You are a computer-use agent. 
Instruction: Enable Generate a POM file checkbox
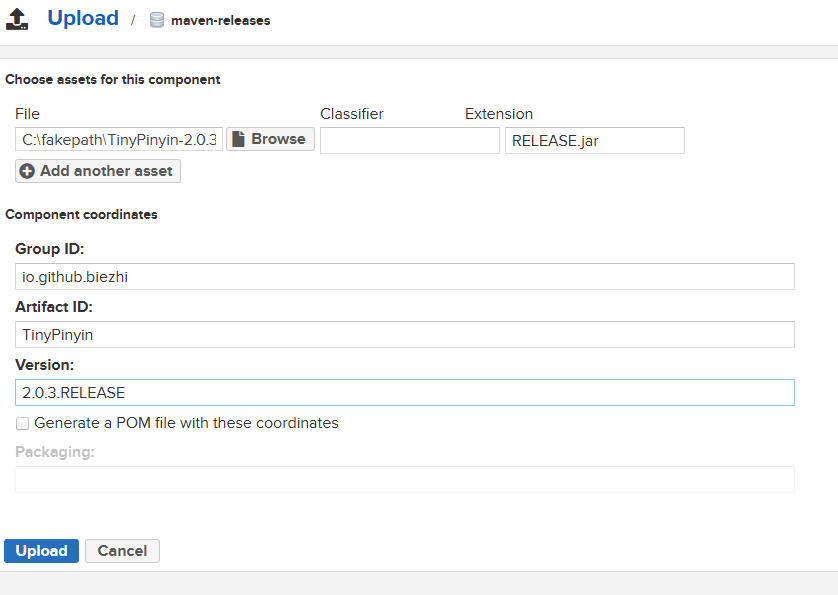22,423
